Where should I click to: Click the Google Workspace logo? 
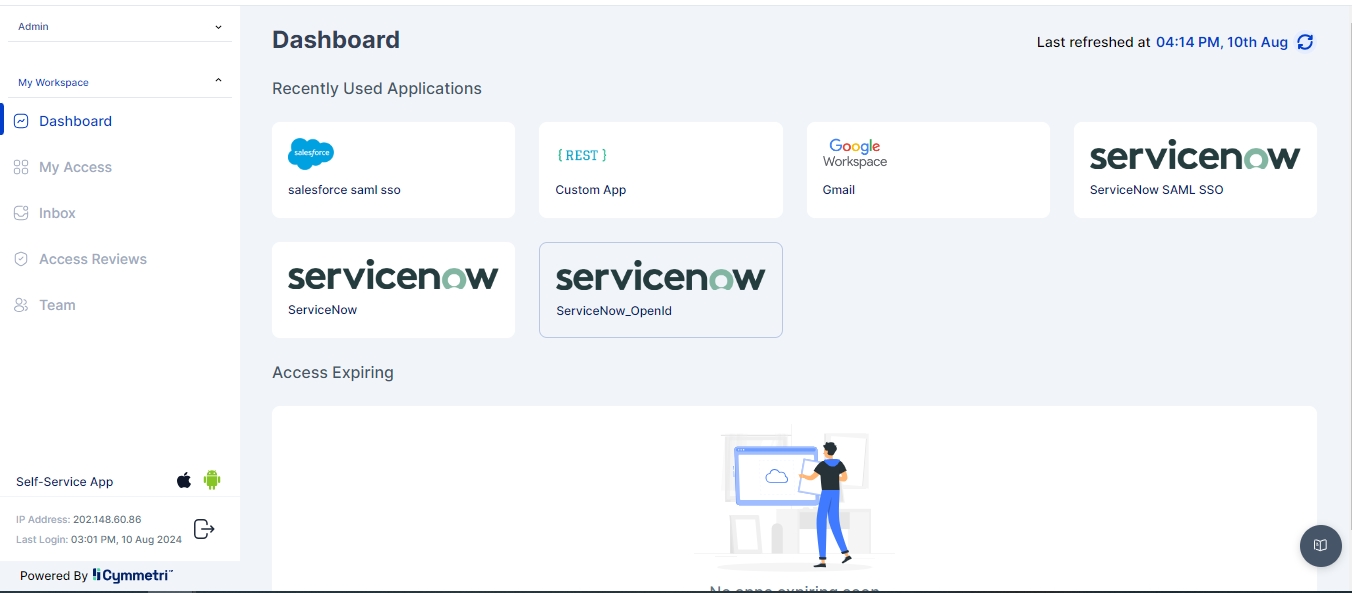(855, 154)
